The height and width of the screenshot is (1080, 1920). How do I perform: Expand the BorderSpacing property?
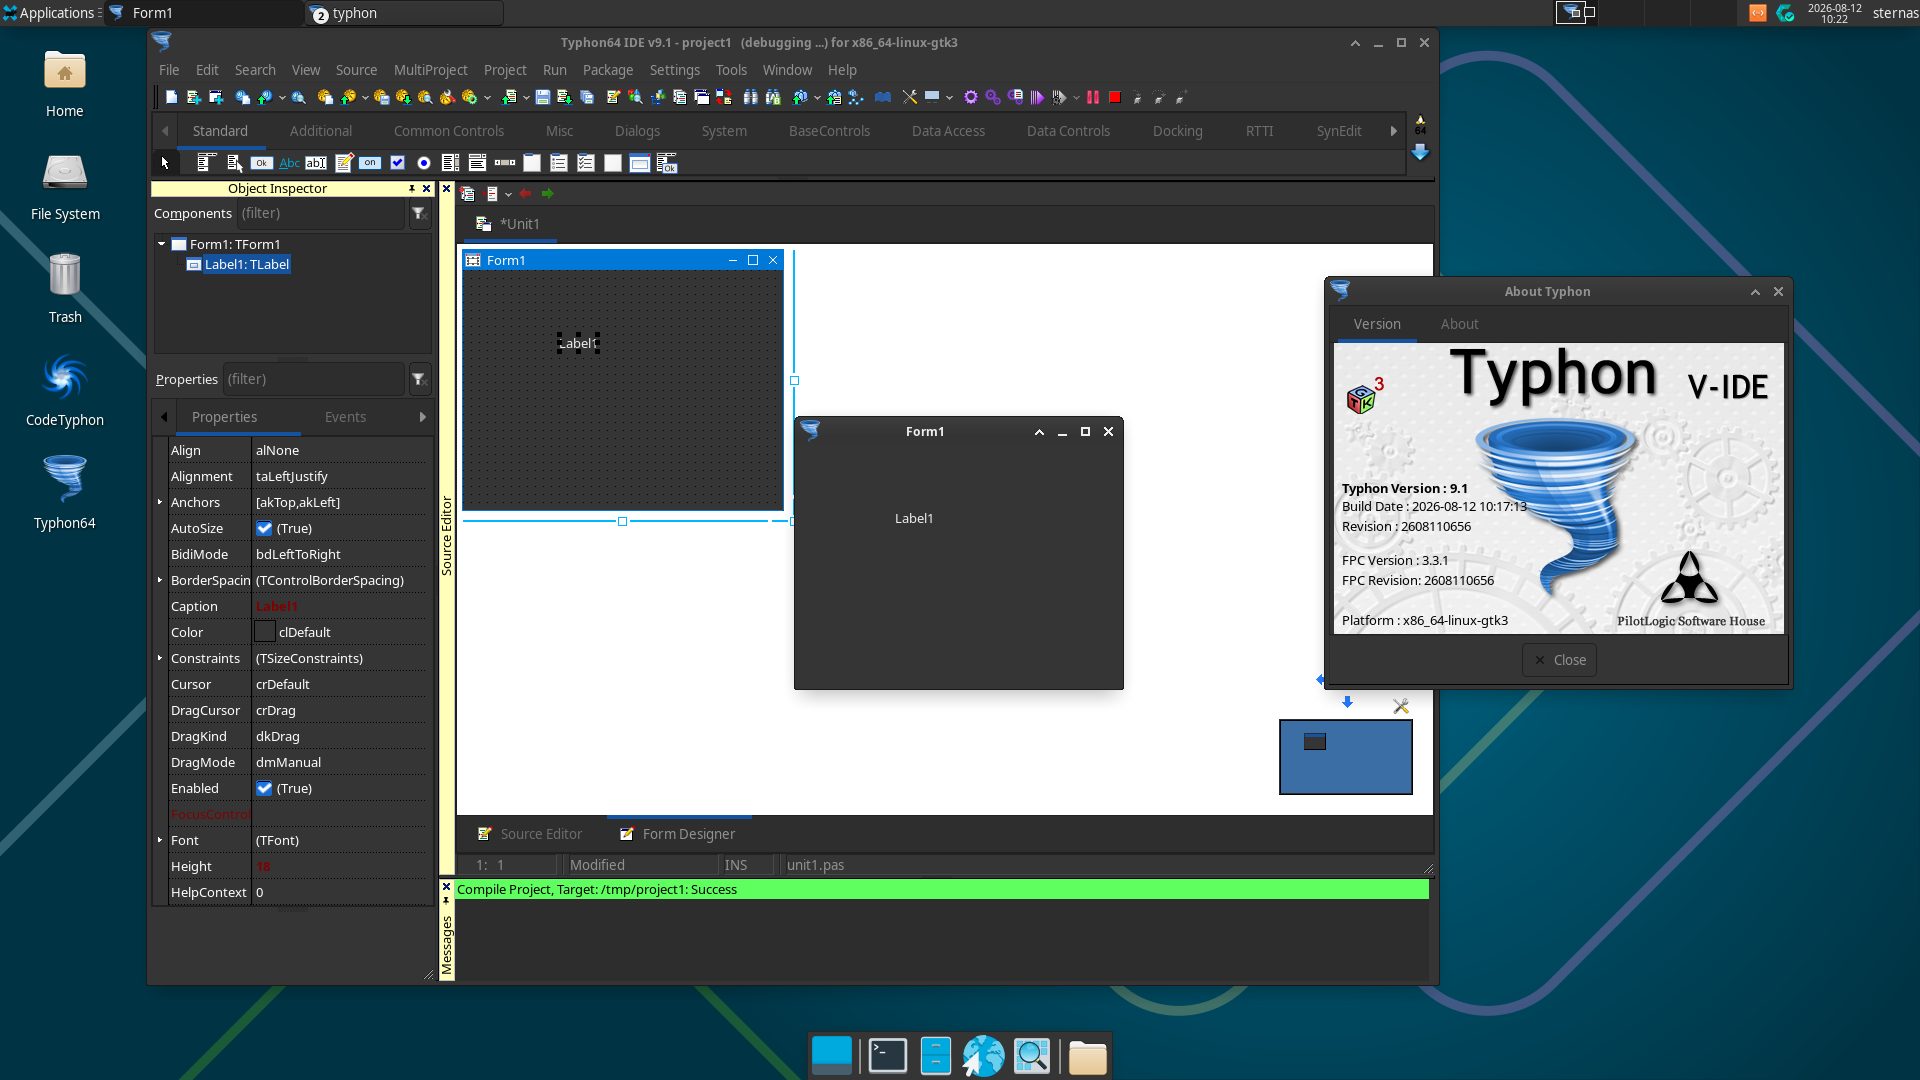pyautogui.click(x=160, y=580)
